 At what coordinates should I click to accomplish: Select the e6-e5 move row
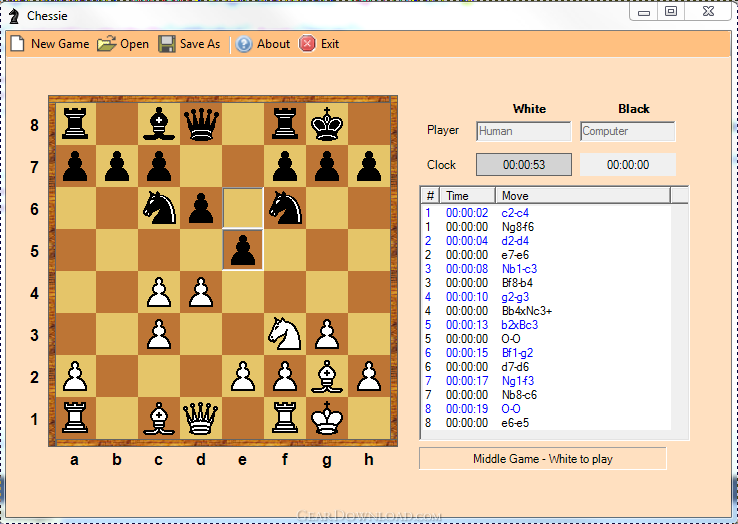[546, 423]
